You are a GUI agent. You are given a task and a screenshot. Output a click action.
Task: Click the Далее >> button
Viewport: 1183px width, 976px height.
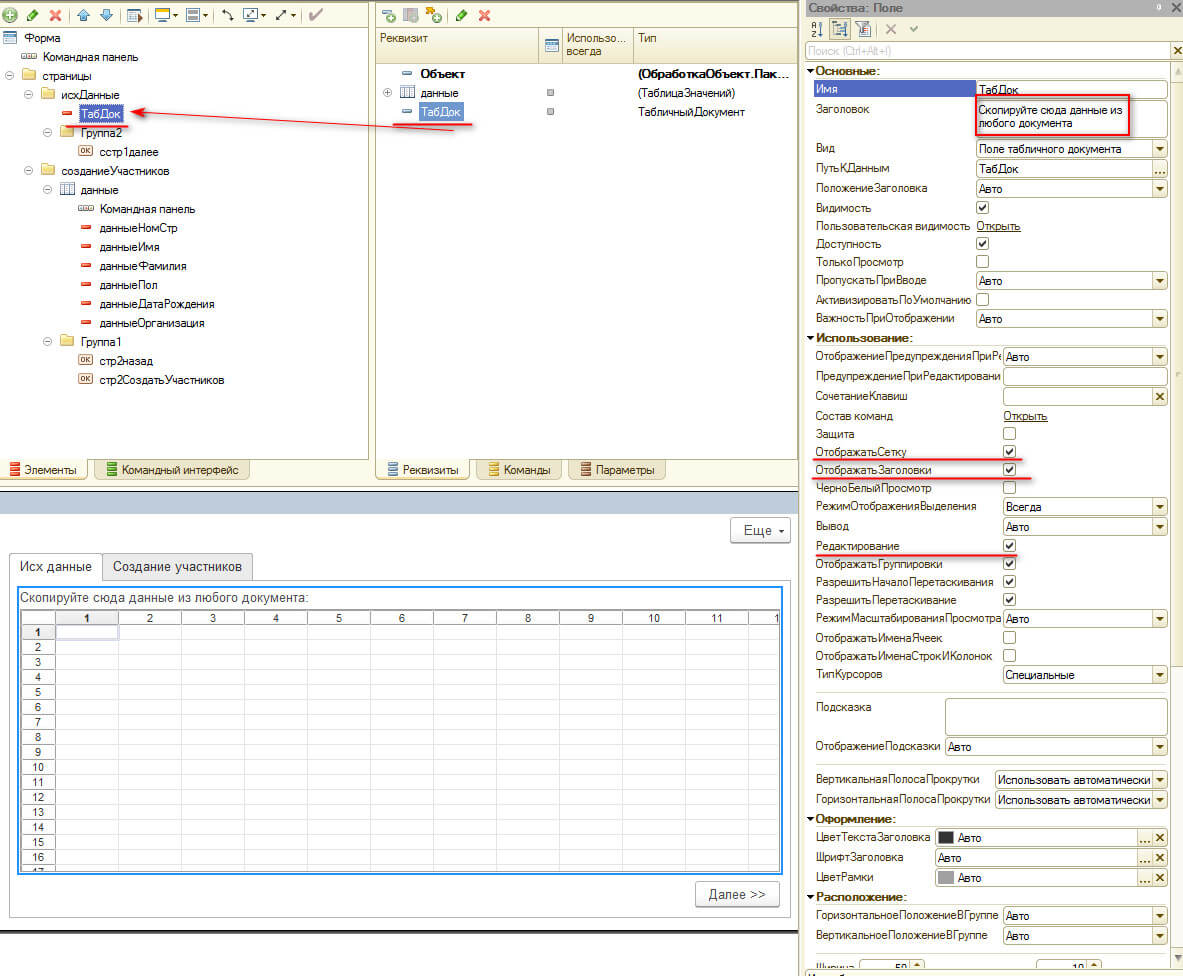coord(736,894)
